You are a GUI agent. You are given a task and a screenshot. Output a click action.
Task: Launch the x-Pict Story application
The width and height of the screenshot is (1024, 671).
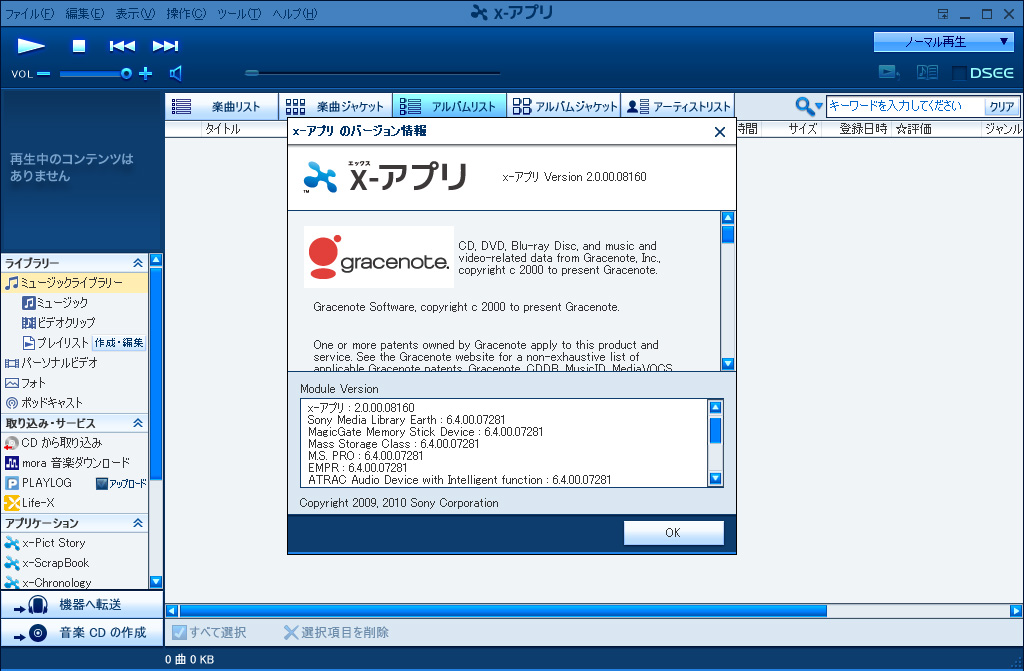(x=45, y=543)
